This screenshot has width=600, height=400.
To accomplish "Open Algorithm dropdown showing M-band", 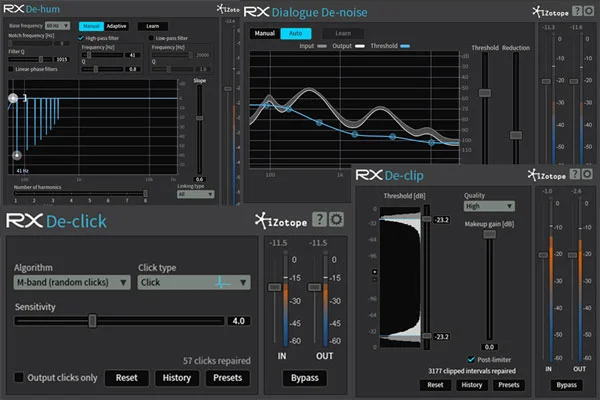I will click(72, 282).
